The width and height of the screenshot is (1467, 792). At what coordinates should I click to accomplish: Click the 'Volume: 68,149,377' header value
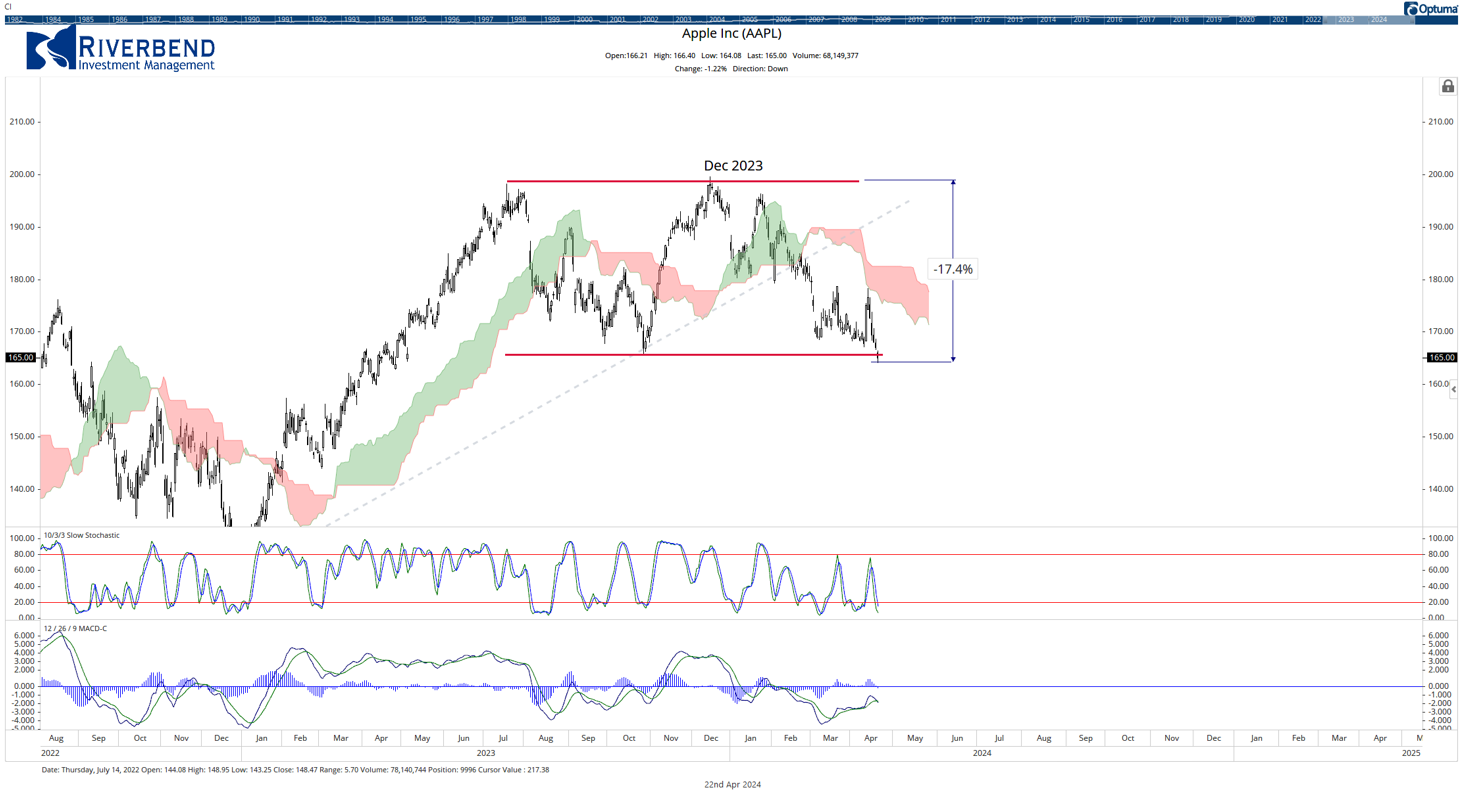[826, 56]
